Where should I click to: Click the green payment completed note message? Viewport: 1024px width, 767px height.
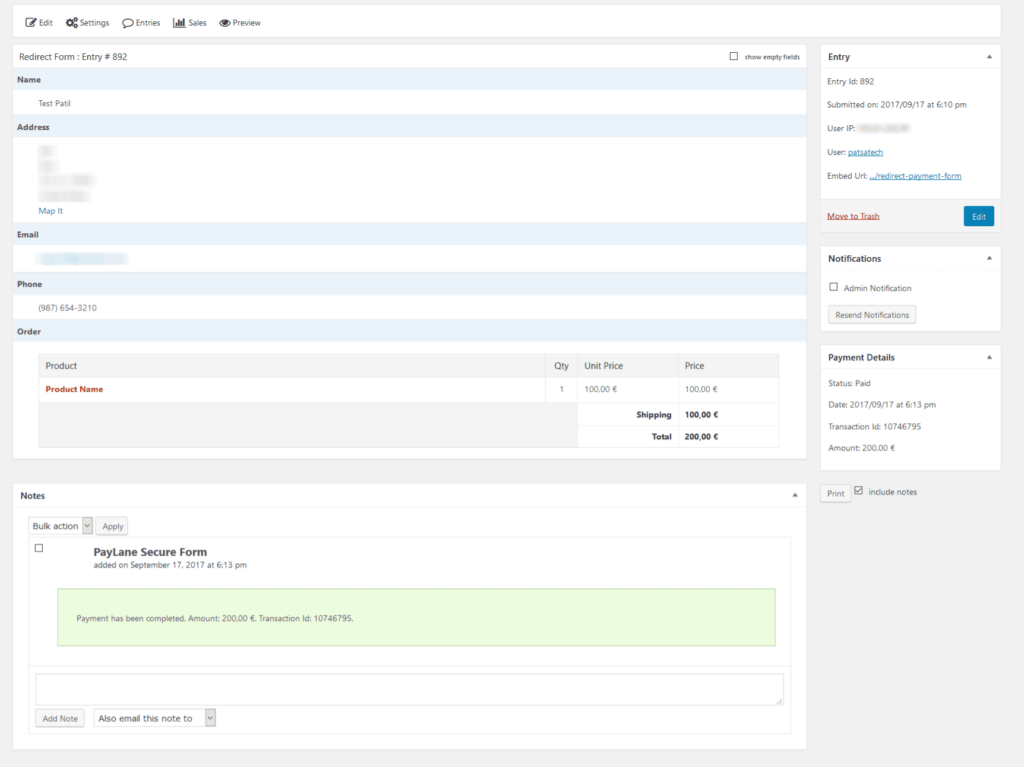point(417,617)
